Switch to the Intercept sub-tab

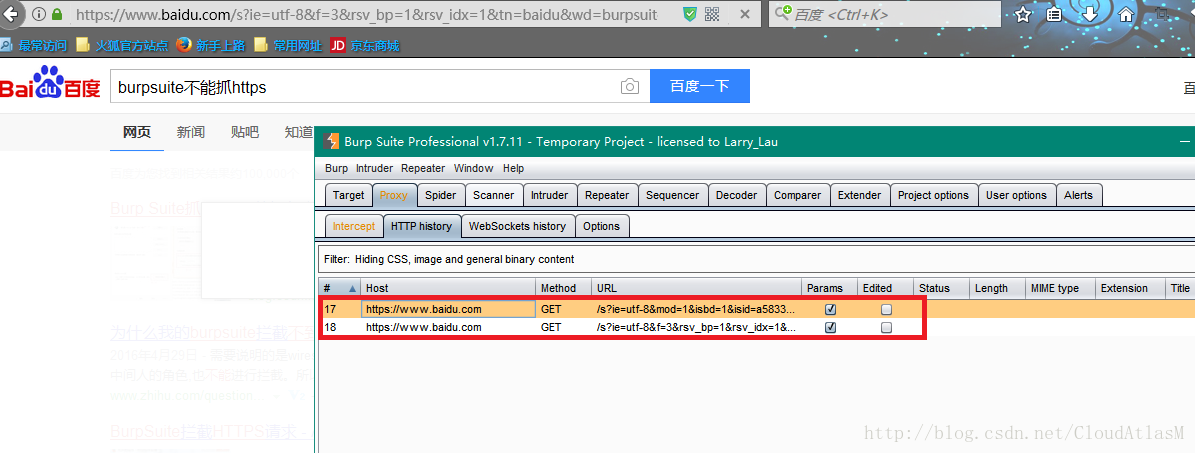[354, 226]
